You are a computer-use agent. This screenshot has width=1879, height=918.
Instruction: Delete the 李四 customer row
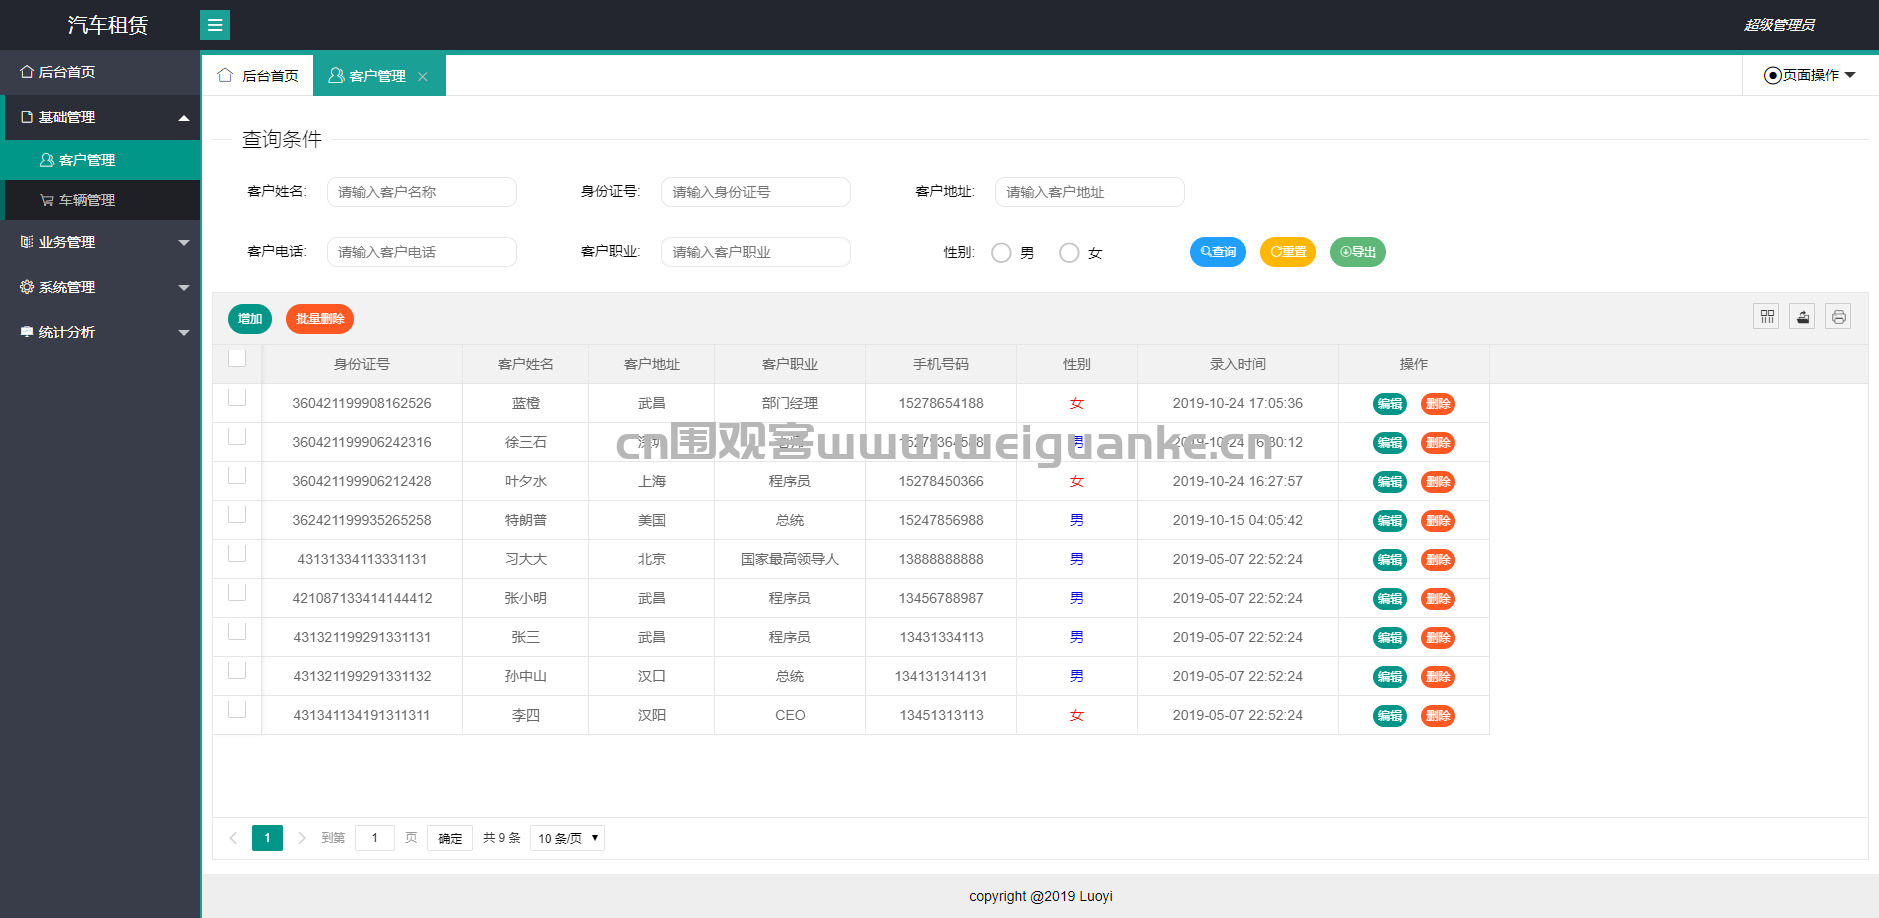[x=1438, y=716]
